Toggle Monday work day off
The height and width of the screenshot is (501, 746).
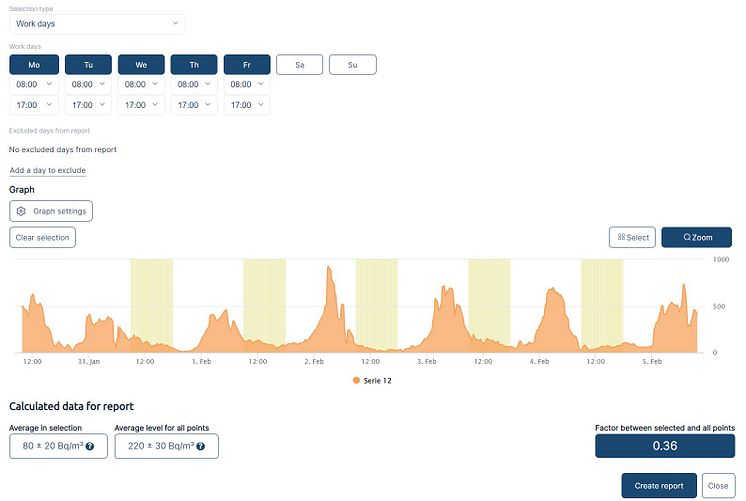[x=33, y=65]
